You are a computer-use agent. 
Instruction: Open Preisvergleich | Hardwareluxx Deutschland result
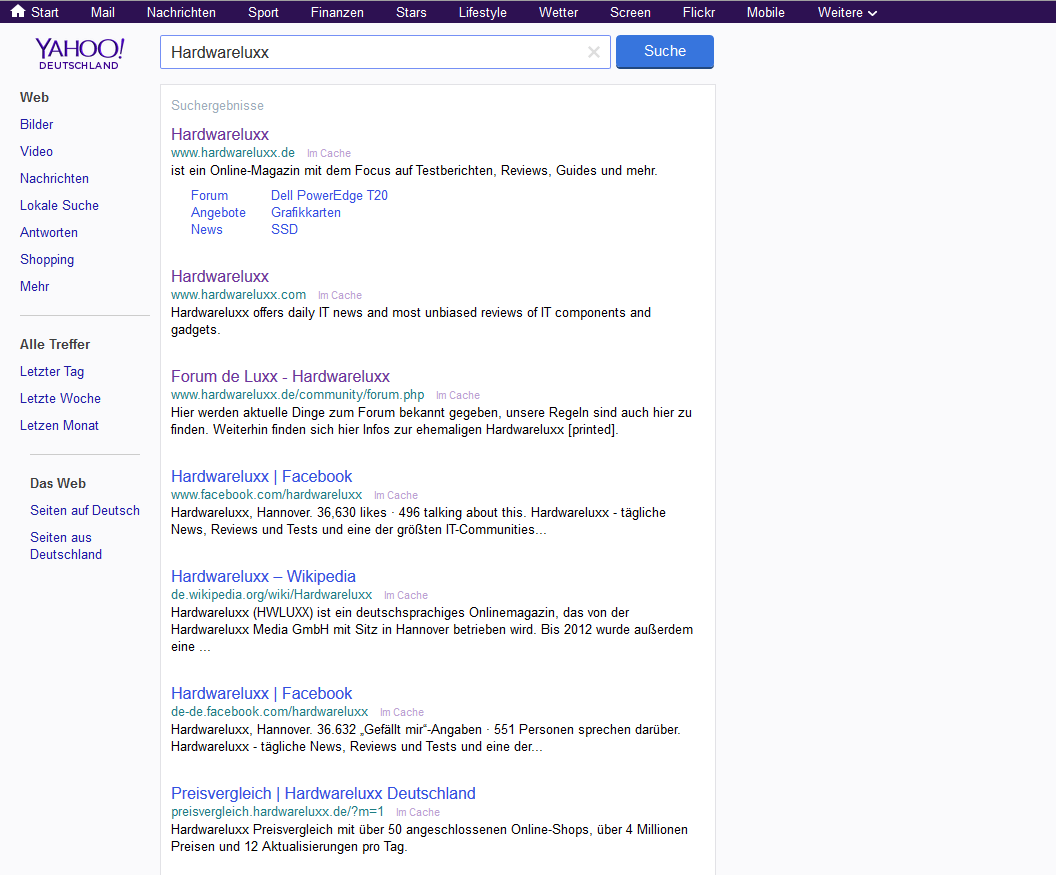(x=323, y=793)
